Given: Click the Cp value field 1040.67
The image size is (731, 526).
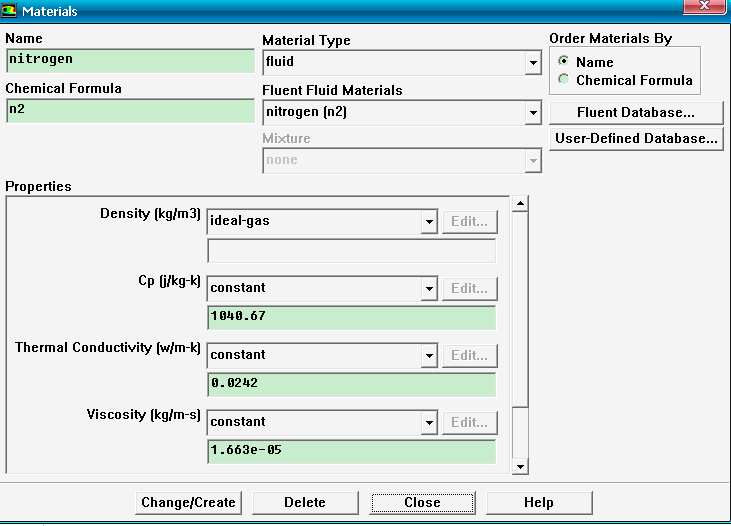Looking at the screenshot, I should coord(351,318).
